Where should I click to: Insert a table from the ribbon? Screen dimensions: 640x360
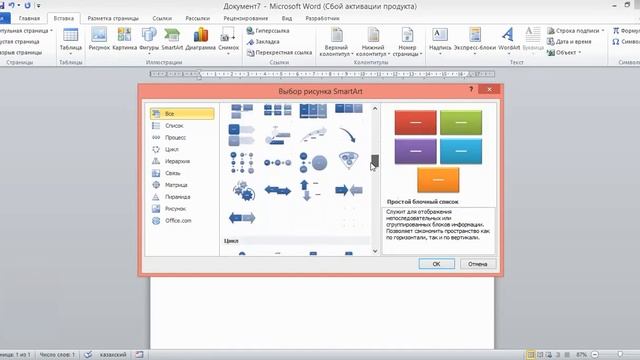(71, 42)
